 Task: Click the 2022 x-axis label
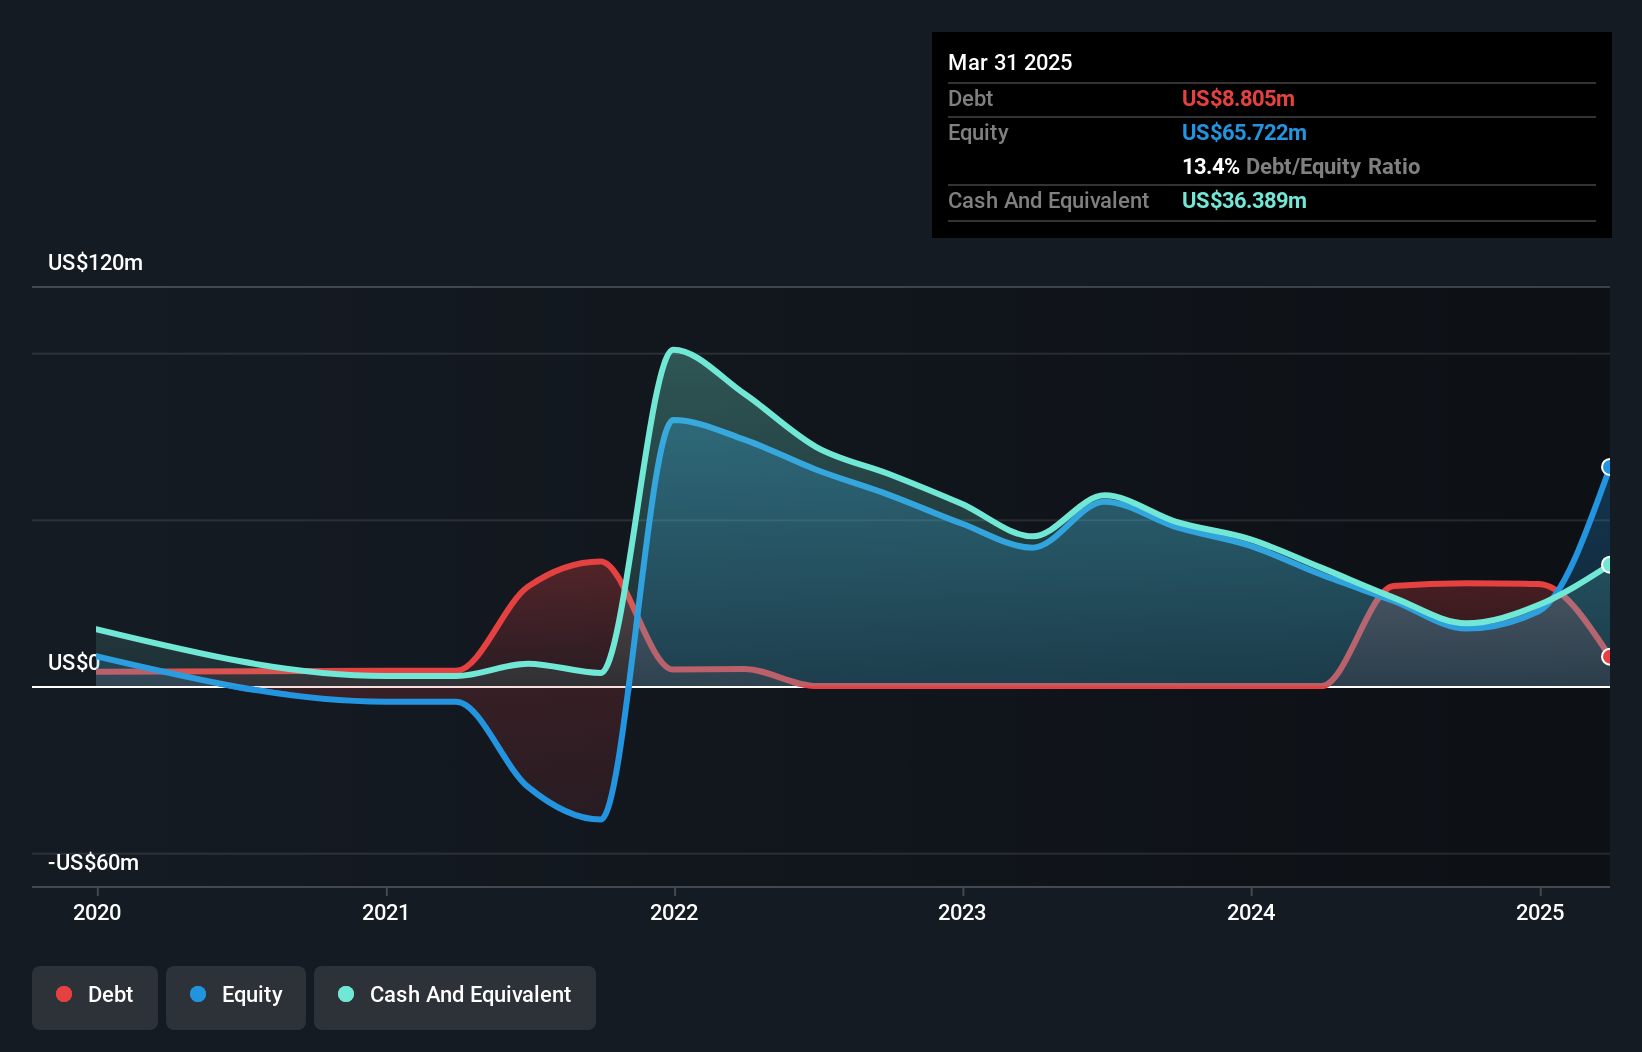(674, 912)
